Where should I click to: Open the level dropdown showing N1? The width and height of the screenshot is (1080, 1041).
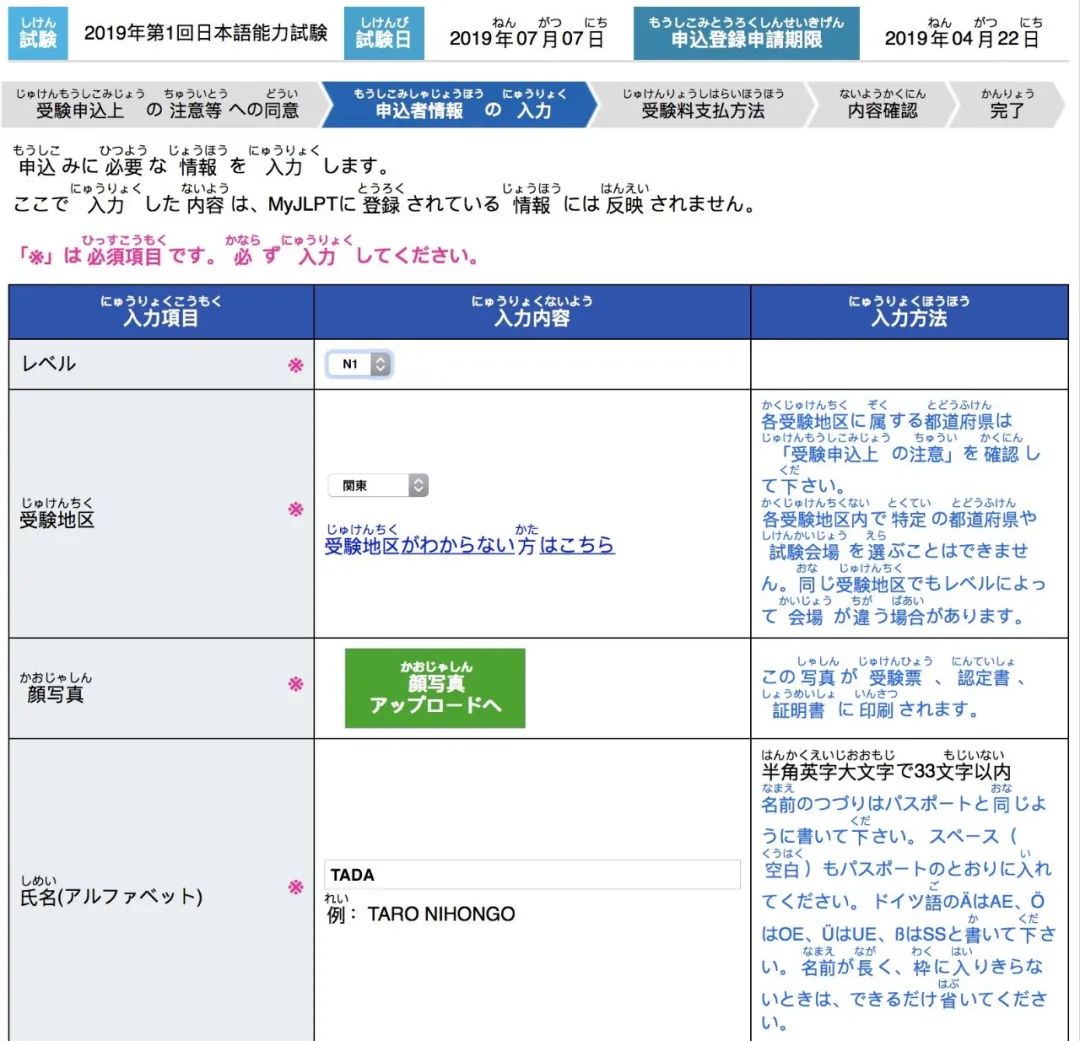pos(355,363)
